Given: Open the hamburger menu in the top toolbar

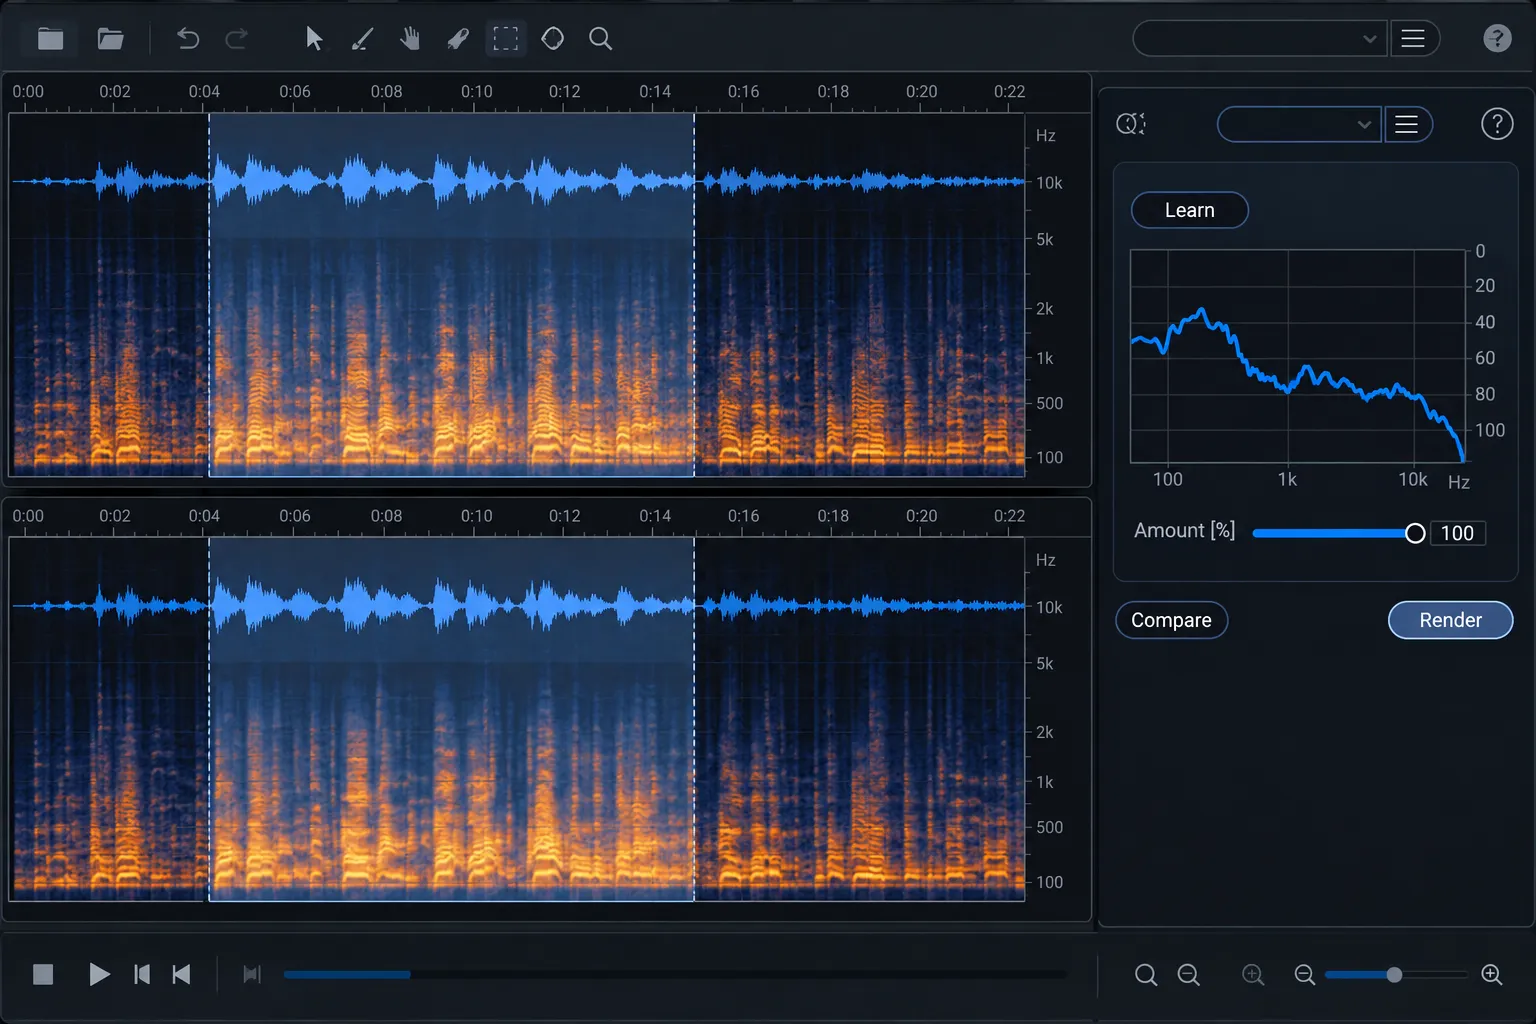Looking at the screenshot, I should [1413, 39].
